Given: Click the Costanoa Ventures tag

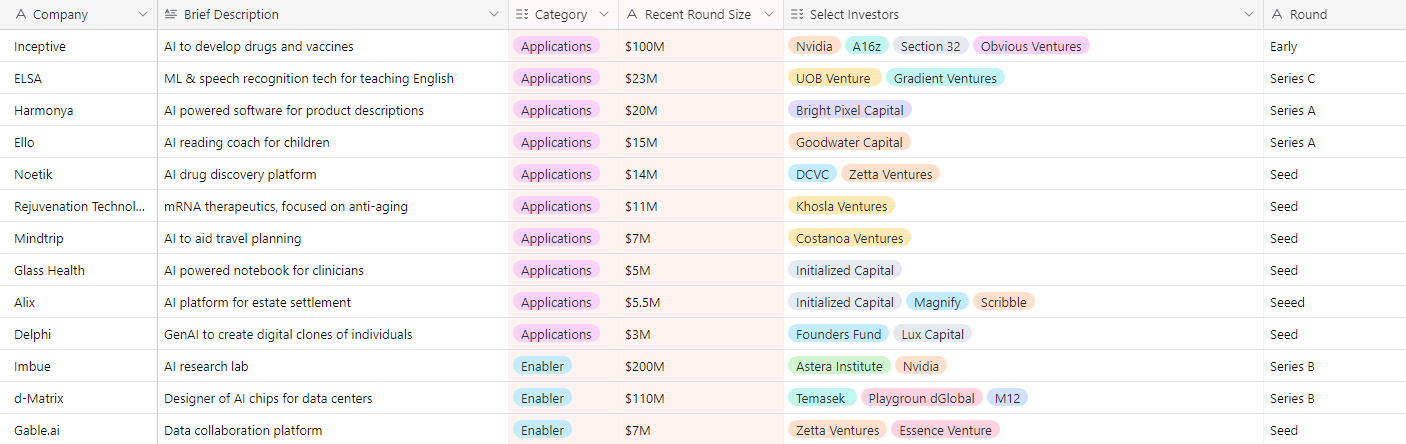Looking at the screenshot, I should click(x=849, y=238).
